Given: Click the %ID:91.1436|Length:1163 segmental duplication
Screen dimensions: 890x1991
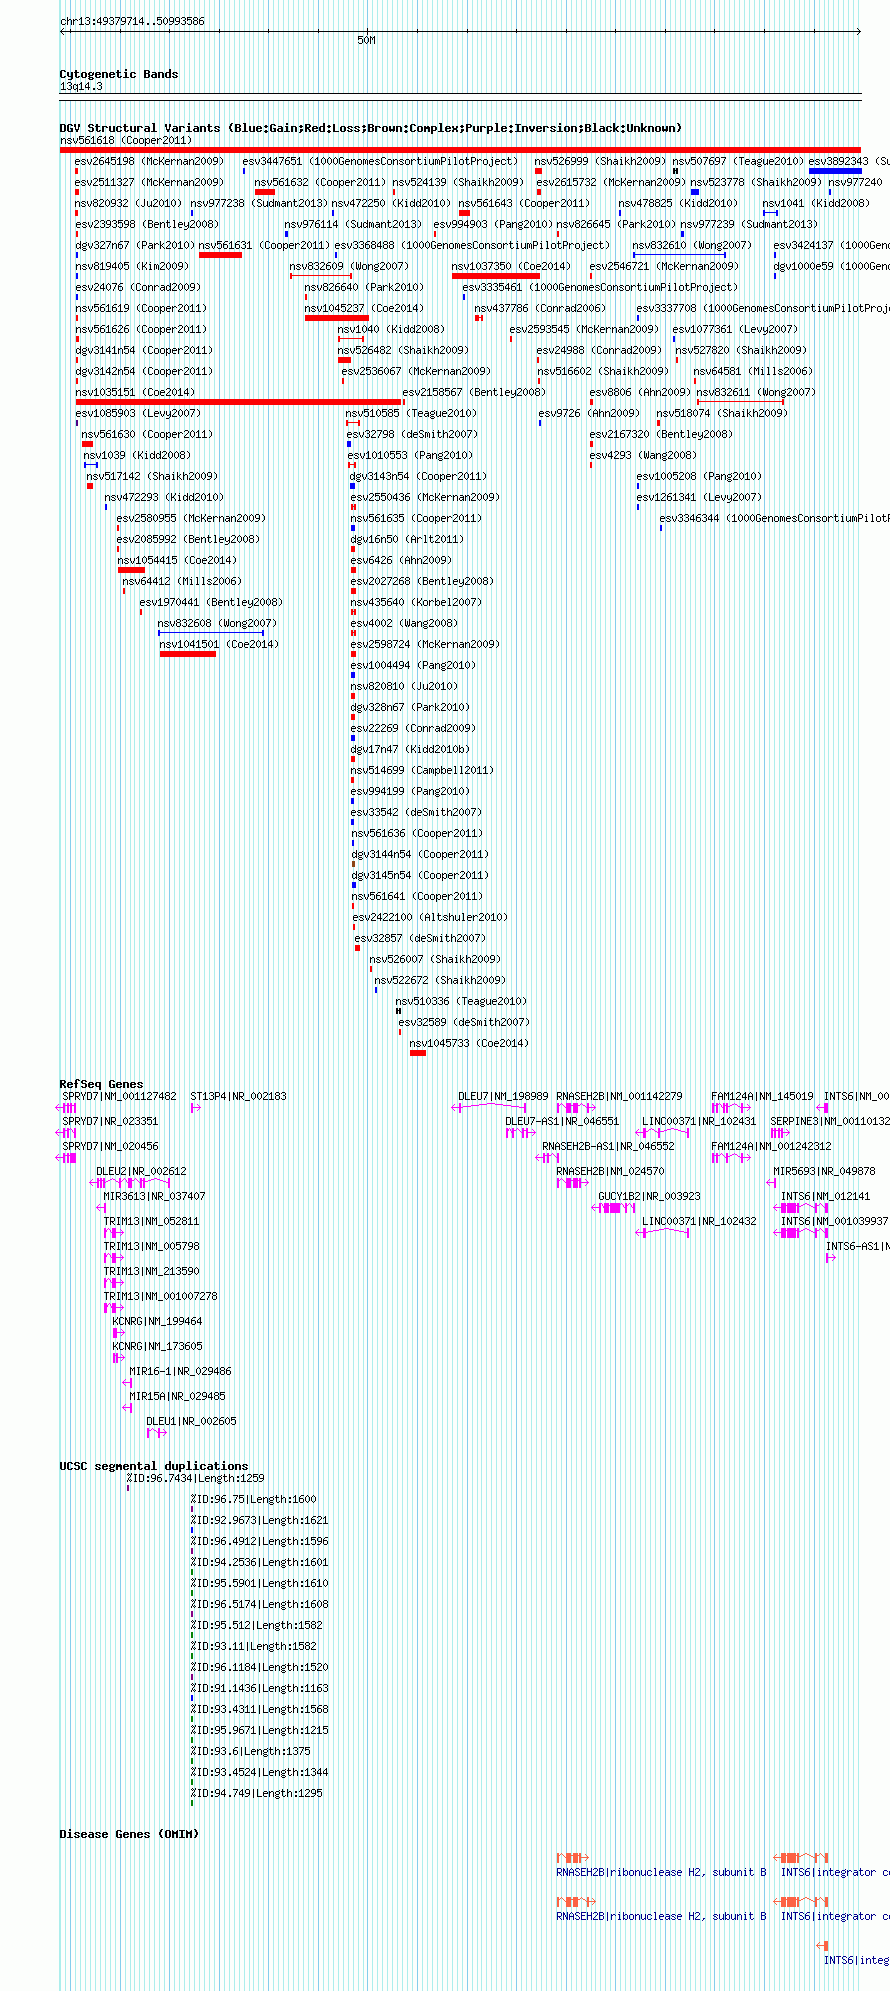Looking at the screenshot, I should 192,1699.
